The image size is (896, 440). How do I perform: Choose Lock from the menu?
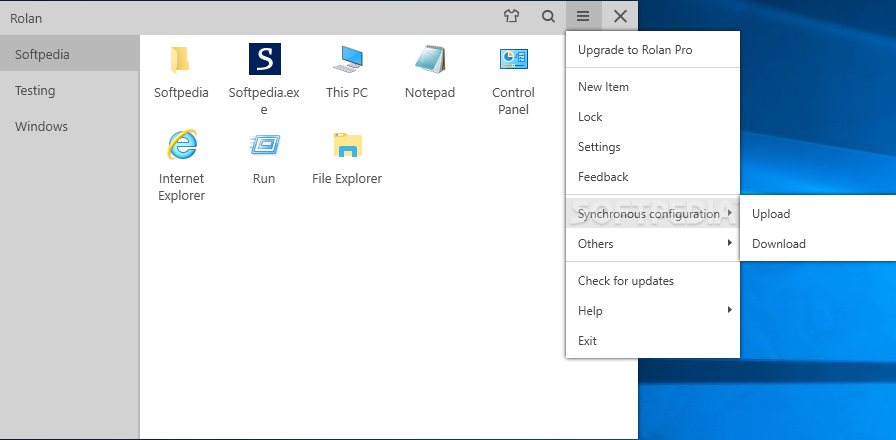click(653, 117)
